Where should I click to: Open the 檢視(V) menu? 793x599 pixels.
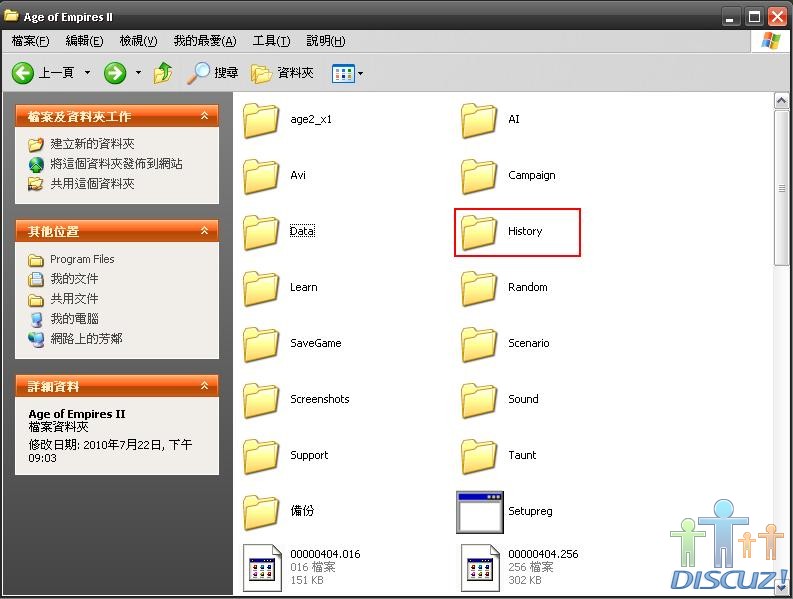click(138, 41)
